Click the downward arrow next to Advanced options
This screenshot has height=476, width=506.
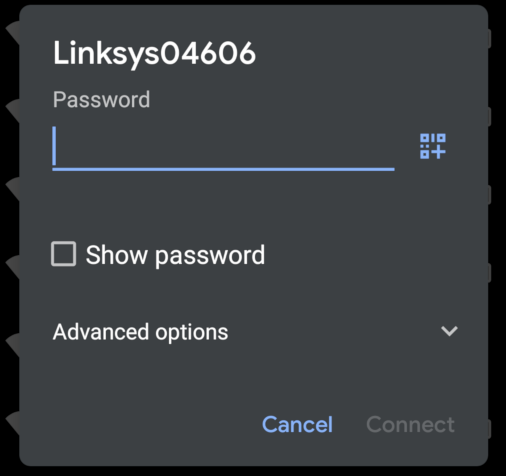point(449,331)
